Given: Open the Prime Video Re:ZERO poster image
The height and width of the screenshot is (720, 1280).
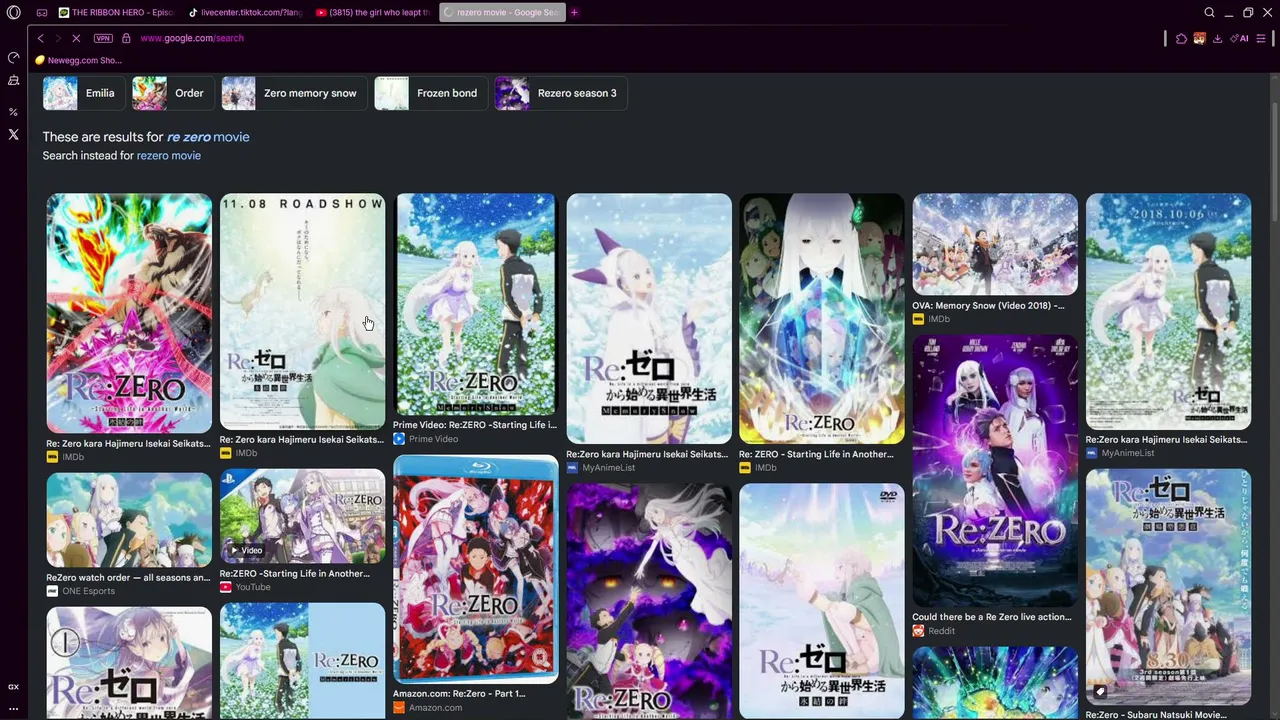Looking at the screenshot, I should click(475, 304).
